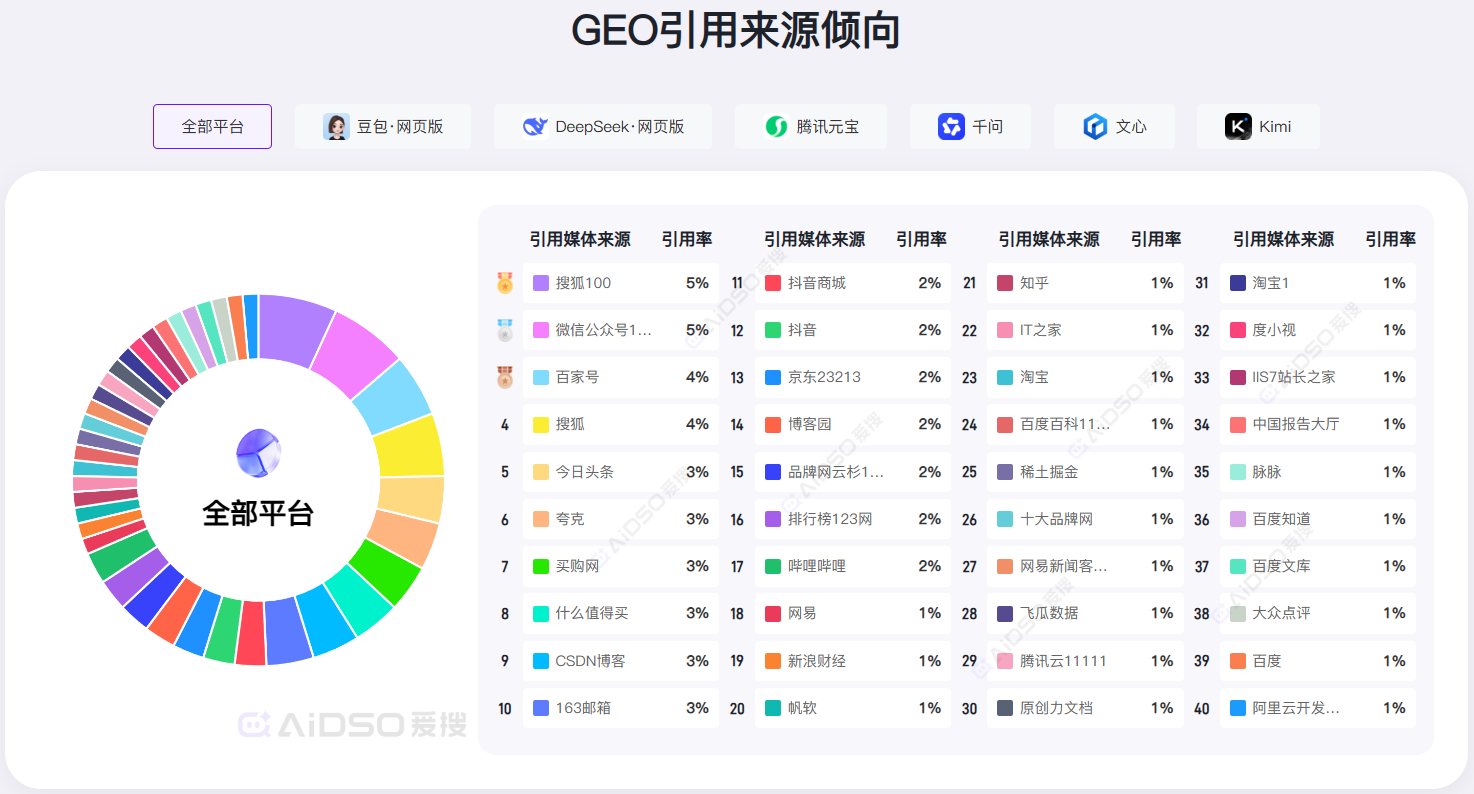Screen dimensions: 1474x794
Task: Open the 文心 platform tab
Action: 1114,127
